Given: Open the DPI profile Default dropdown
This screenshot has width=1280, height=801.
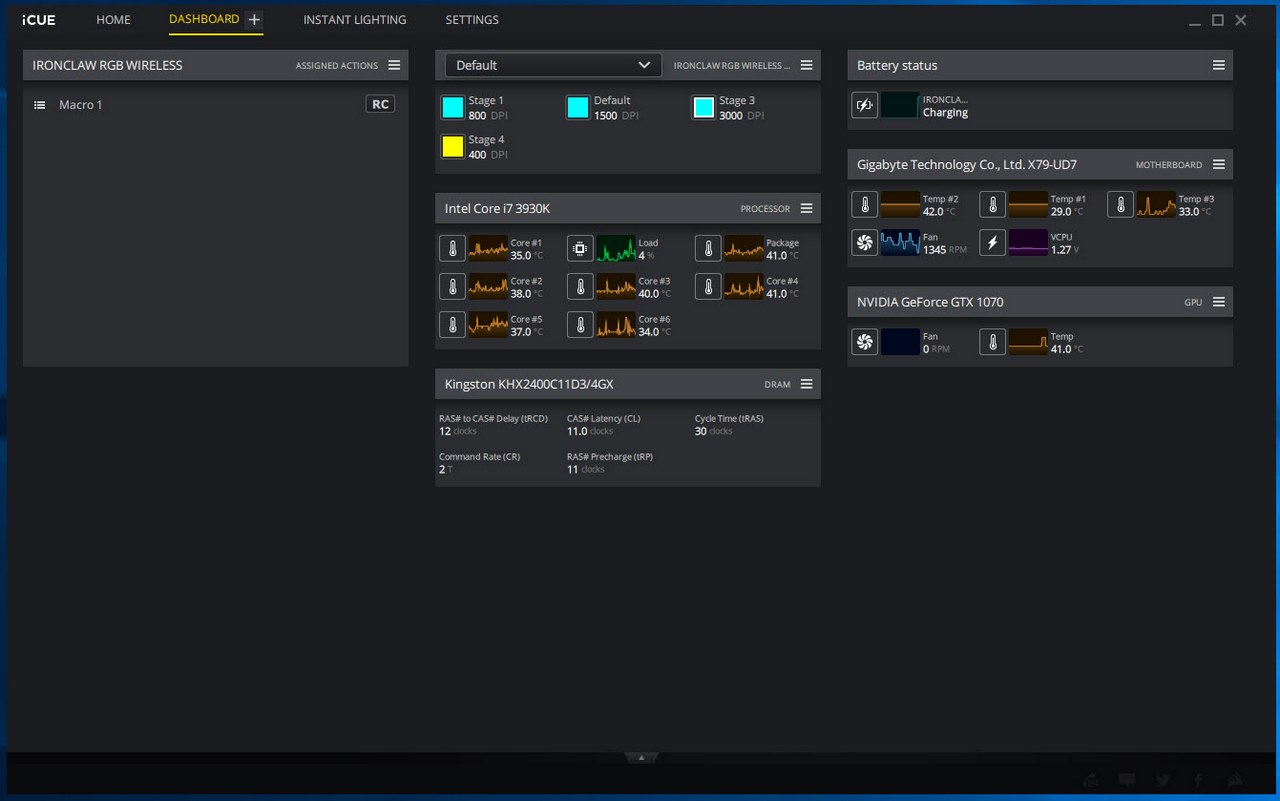Looking at the screenshot, I should pos(553,65).
